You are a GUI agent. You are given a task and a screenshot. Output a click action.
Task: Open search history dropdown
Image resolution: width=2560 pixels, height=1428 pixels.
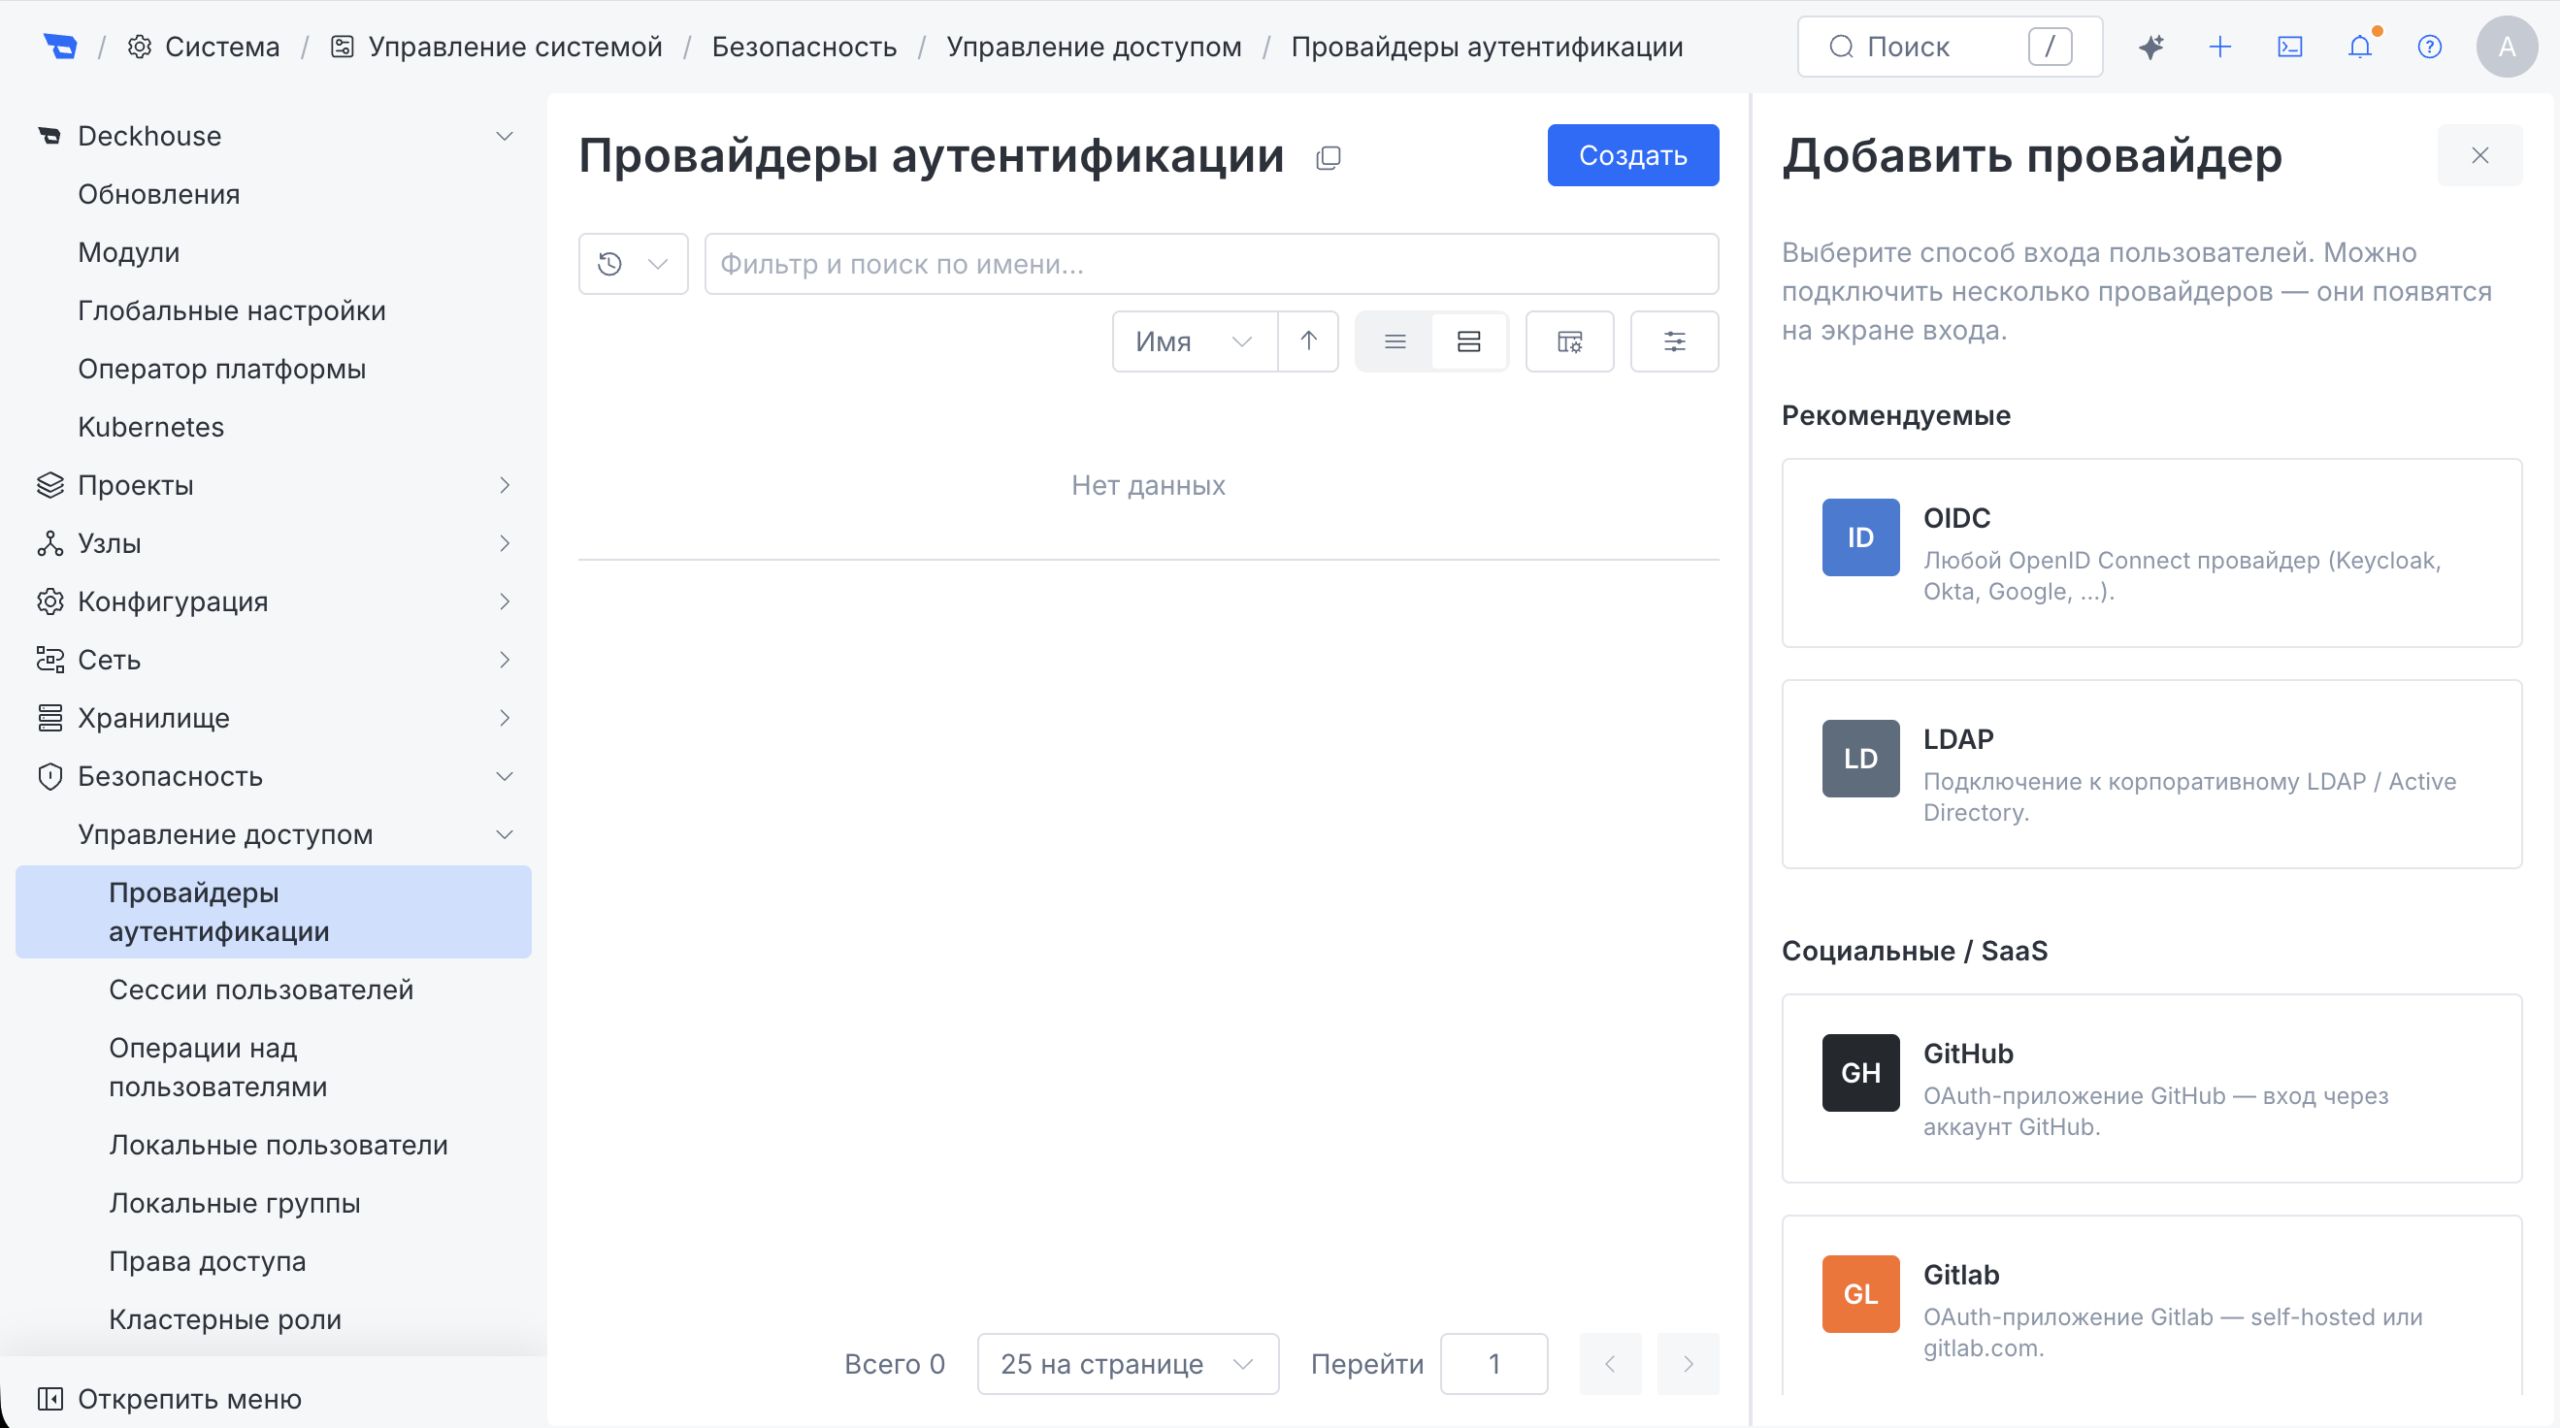633,264
